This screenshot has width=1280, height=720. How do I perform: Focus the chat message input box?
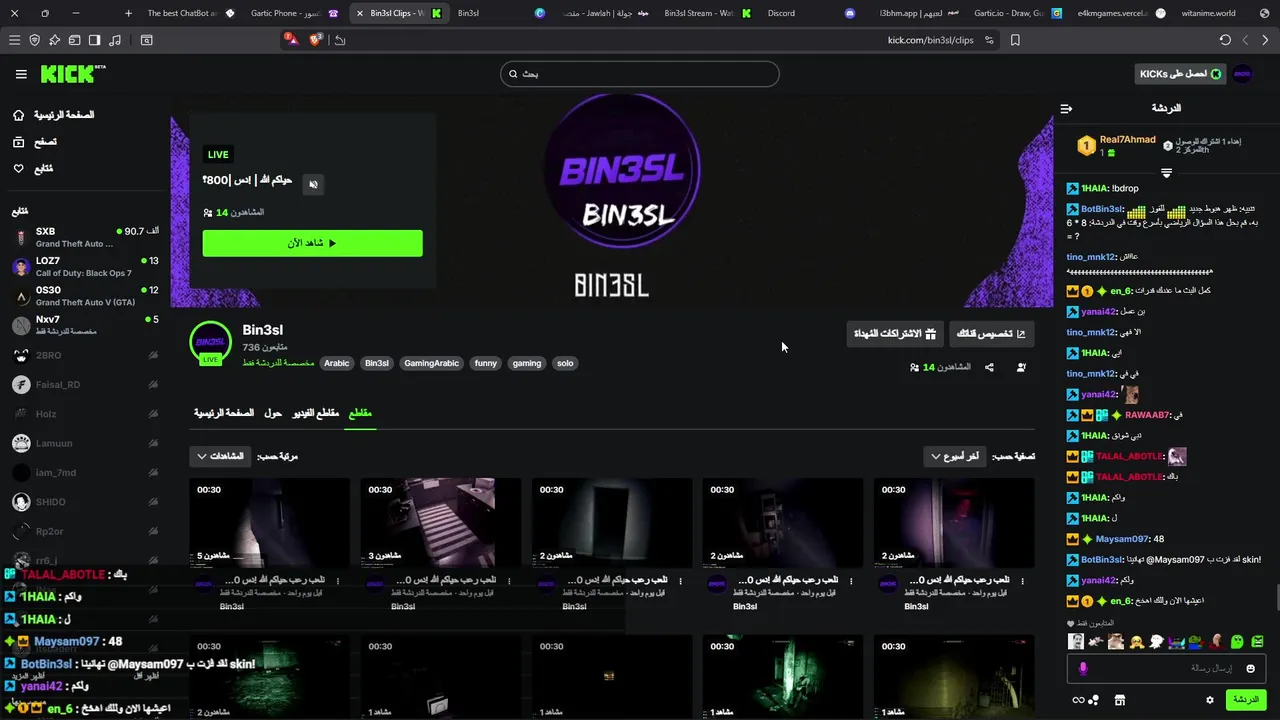coord(1166,668)
